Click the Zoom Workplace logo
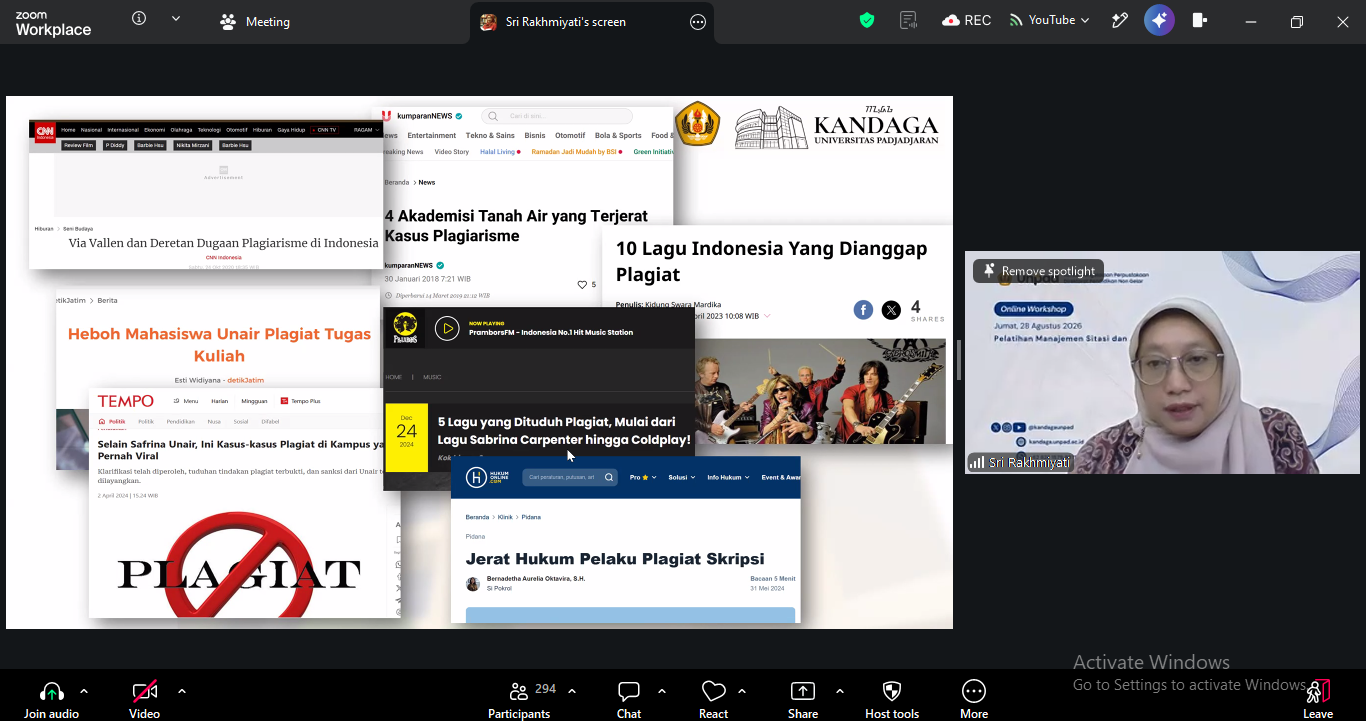Screen dimensions: 1366x721 53,23
